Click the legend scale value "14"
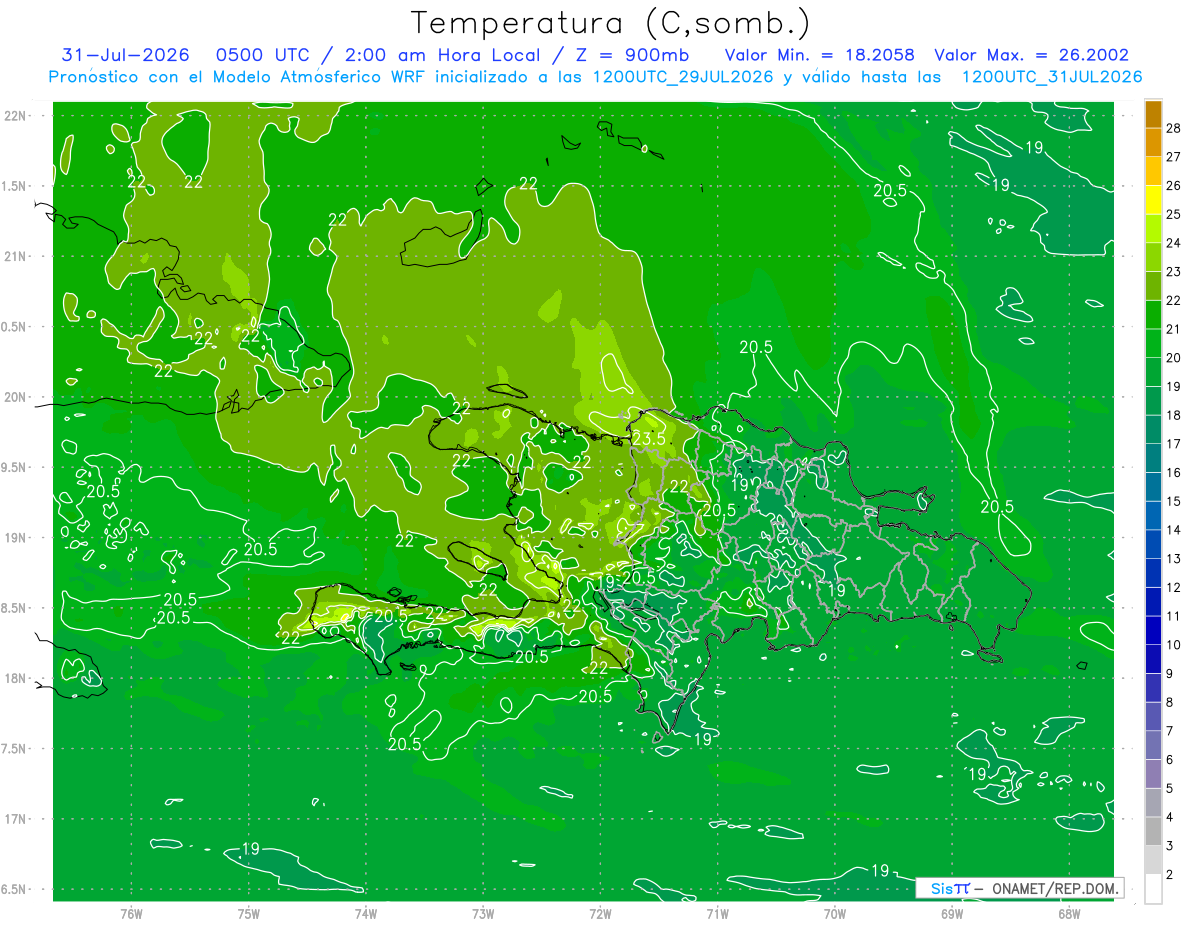1200x927 pixels. tap(1174, 530)
